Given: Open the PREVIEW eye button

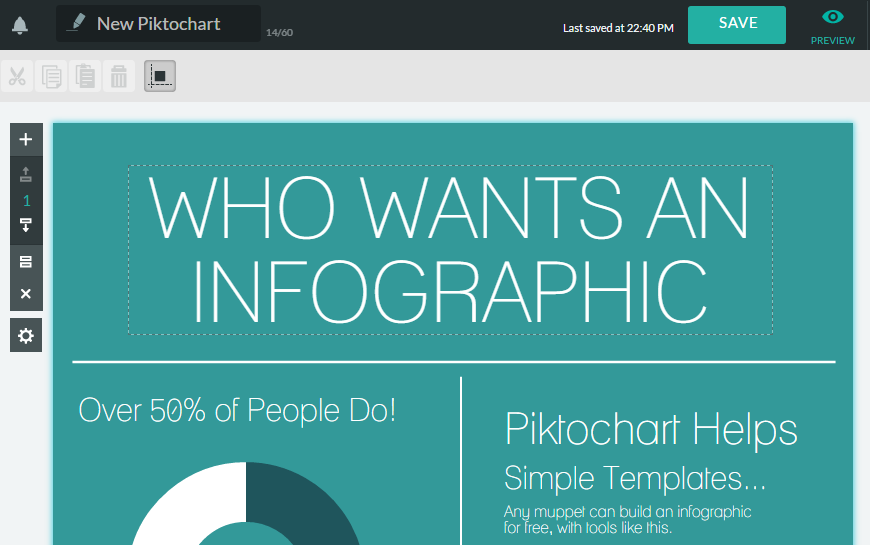Looking at the screenshot, I should (x=832, y=27).
